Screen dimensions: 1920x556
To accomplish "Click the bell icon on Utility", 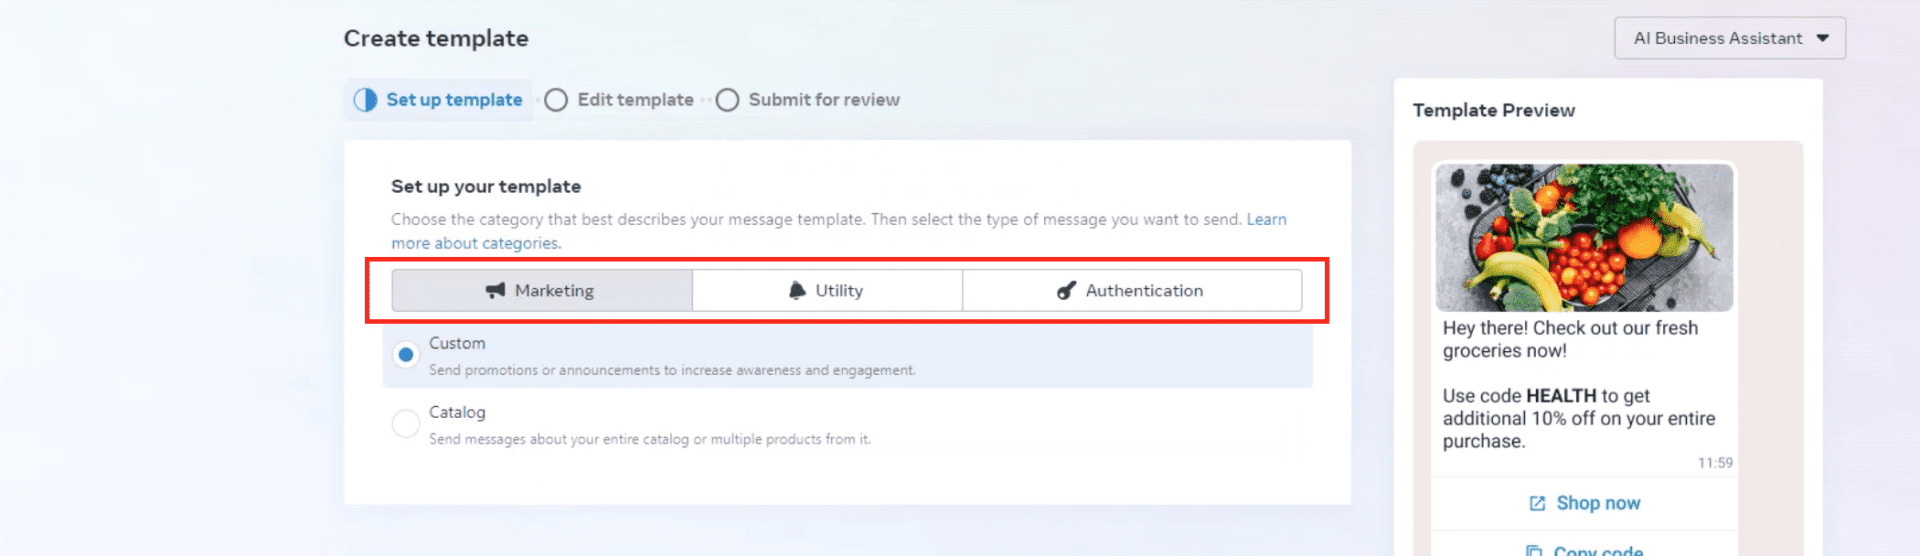I will point(797,290).
